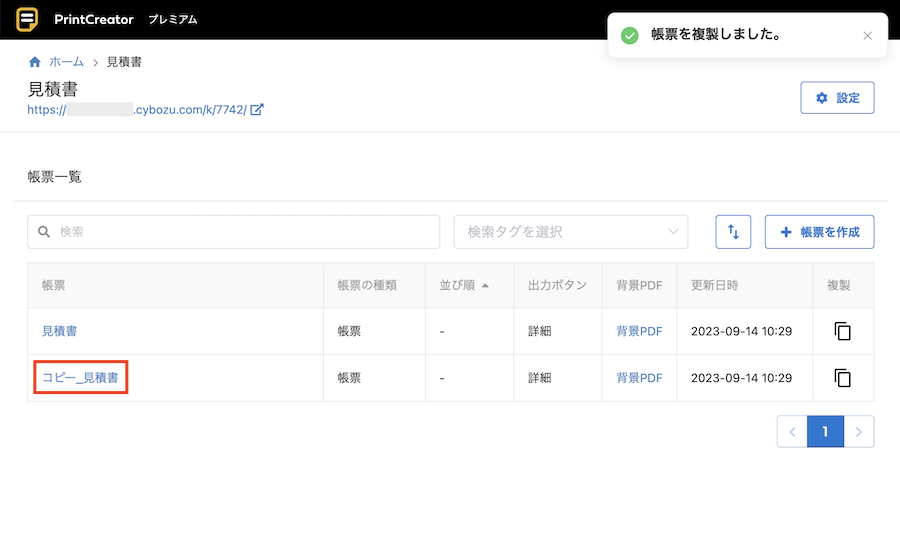This screenshot has width=900, height=541.
Task: Open the 見積書 form link
Action: click(x=59, y=331)
